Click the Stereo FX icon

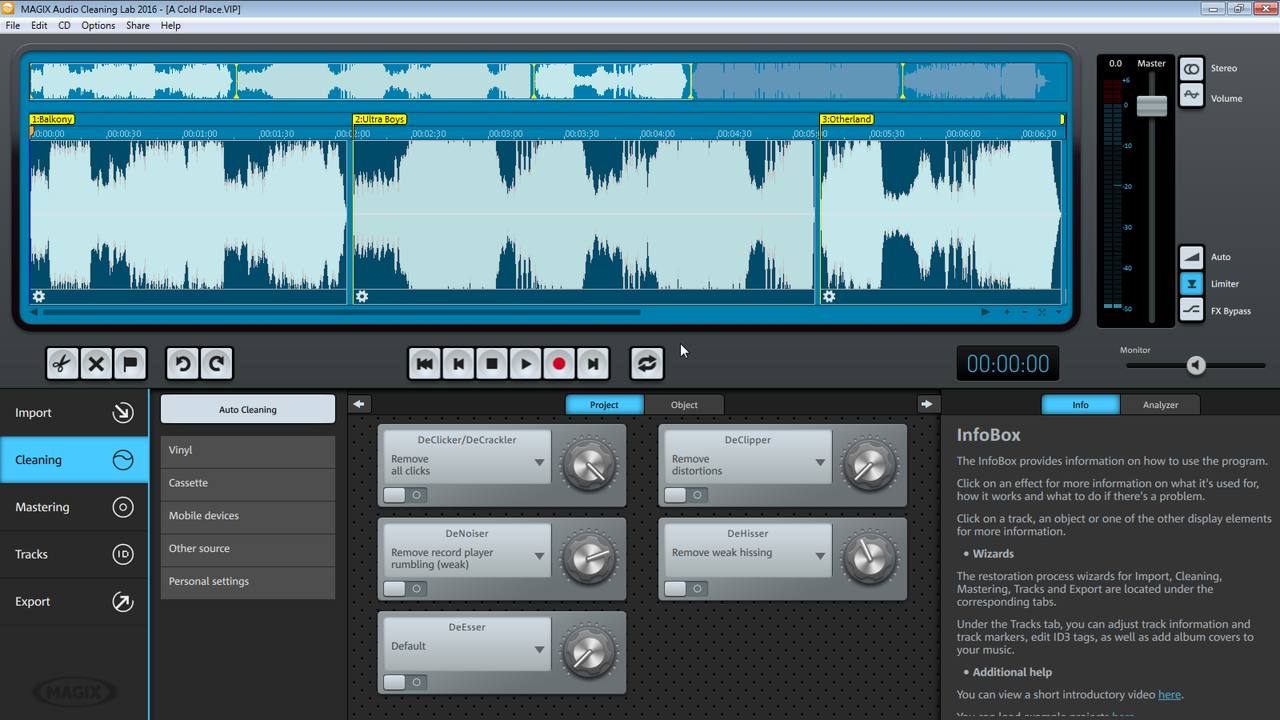[1191, 69]
